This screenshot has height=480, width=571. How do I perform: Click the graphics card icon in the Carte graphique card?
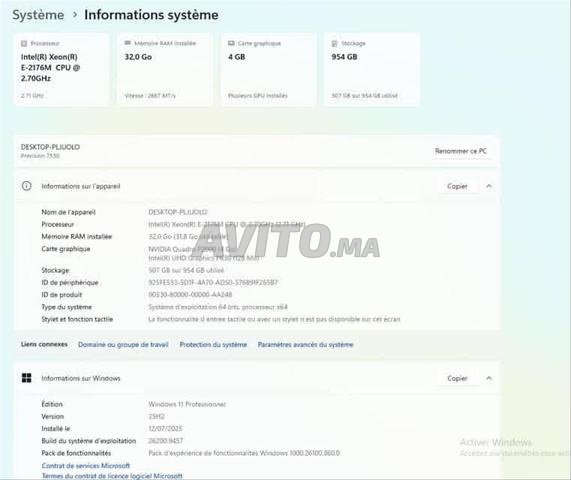231,43
